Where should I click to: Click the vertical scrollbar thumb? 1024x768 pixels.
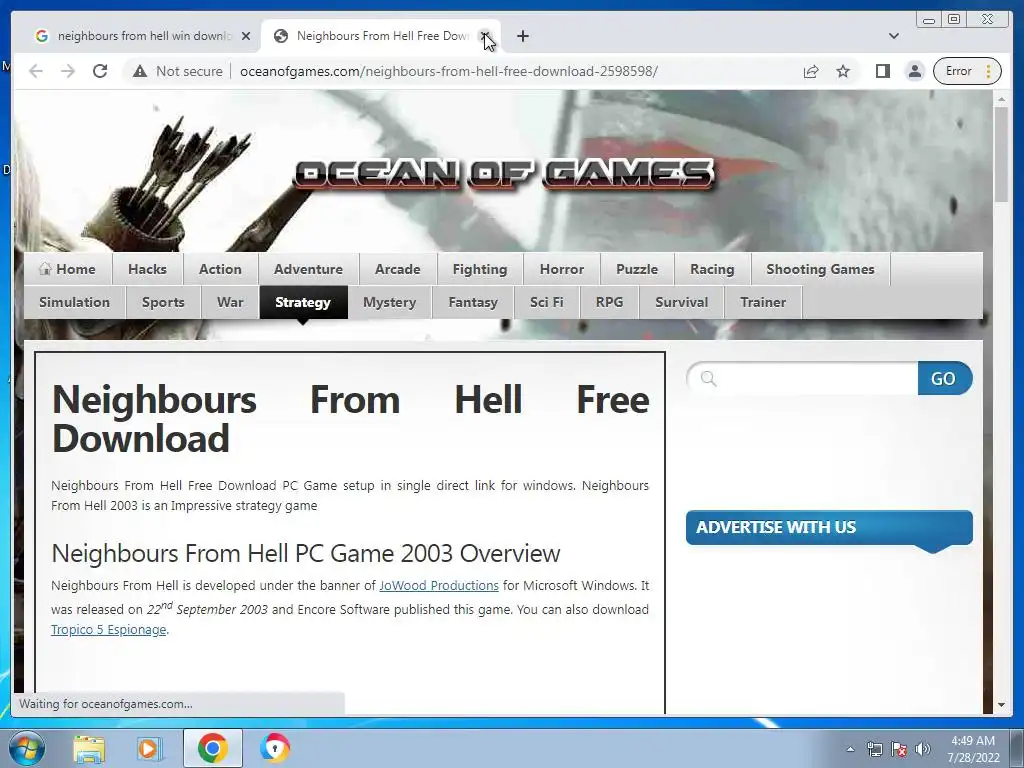click(1001, 155)
